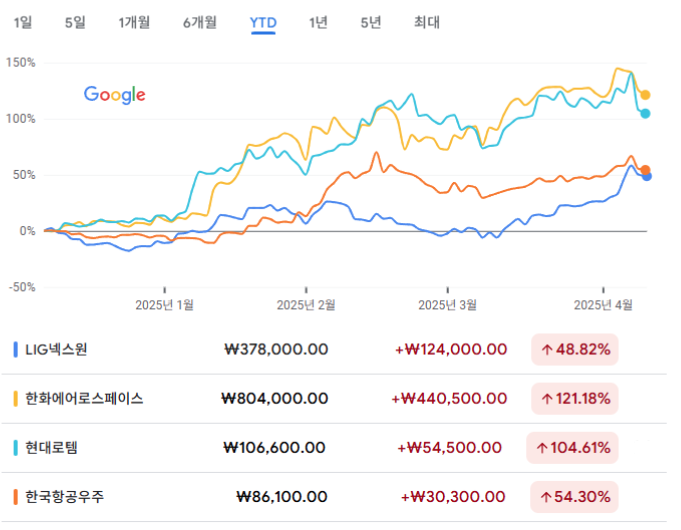
Task: Choose the 6개월 range tab
Action: point(200,22)
